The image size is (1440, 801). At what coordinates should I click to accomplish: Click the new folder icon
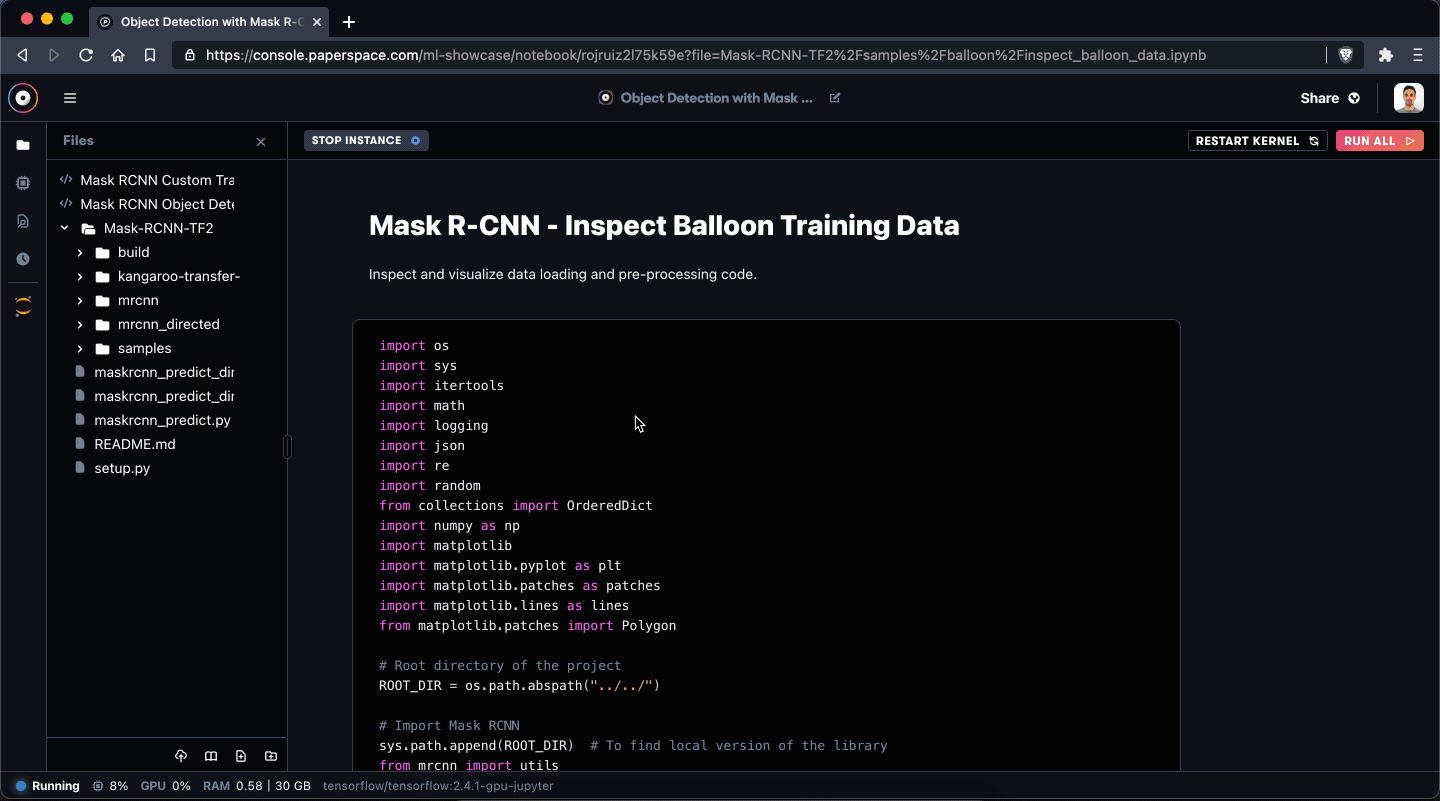pyautogui.click(x=271, y=756)
